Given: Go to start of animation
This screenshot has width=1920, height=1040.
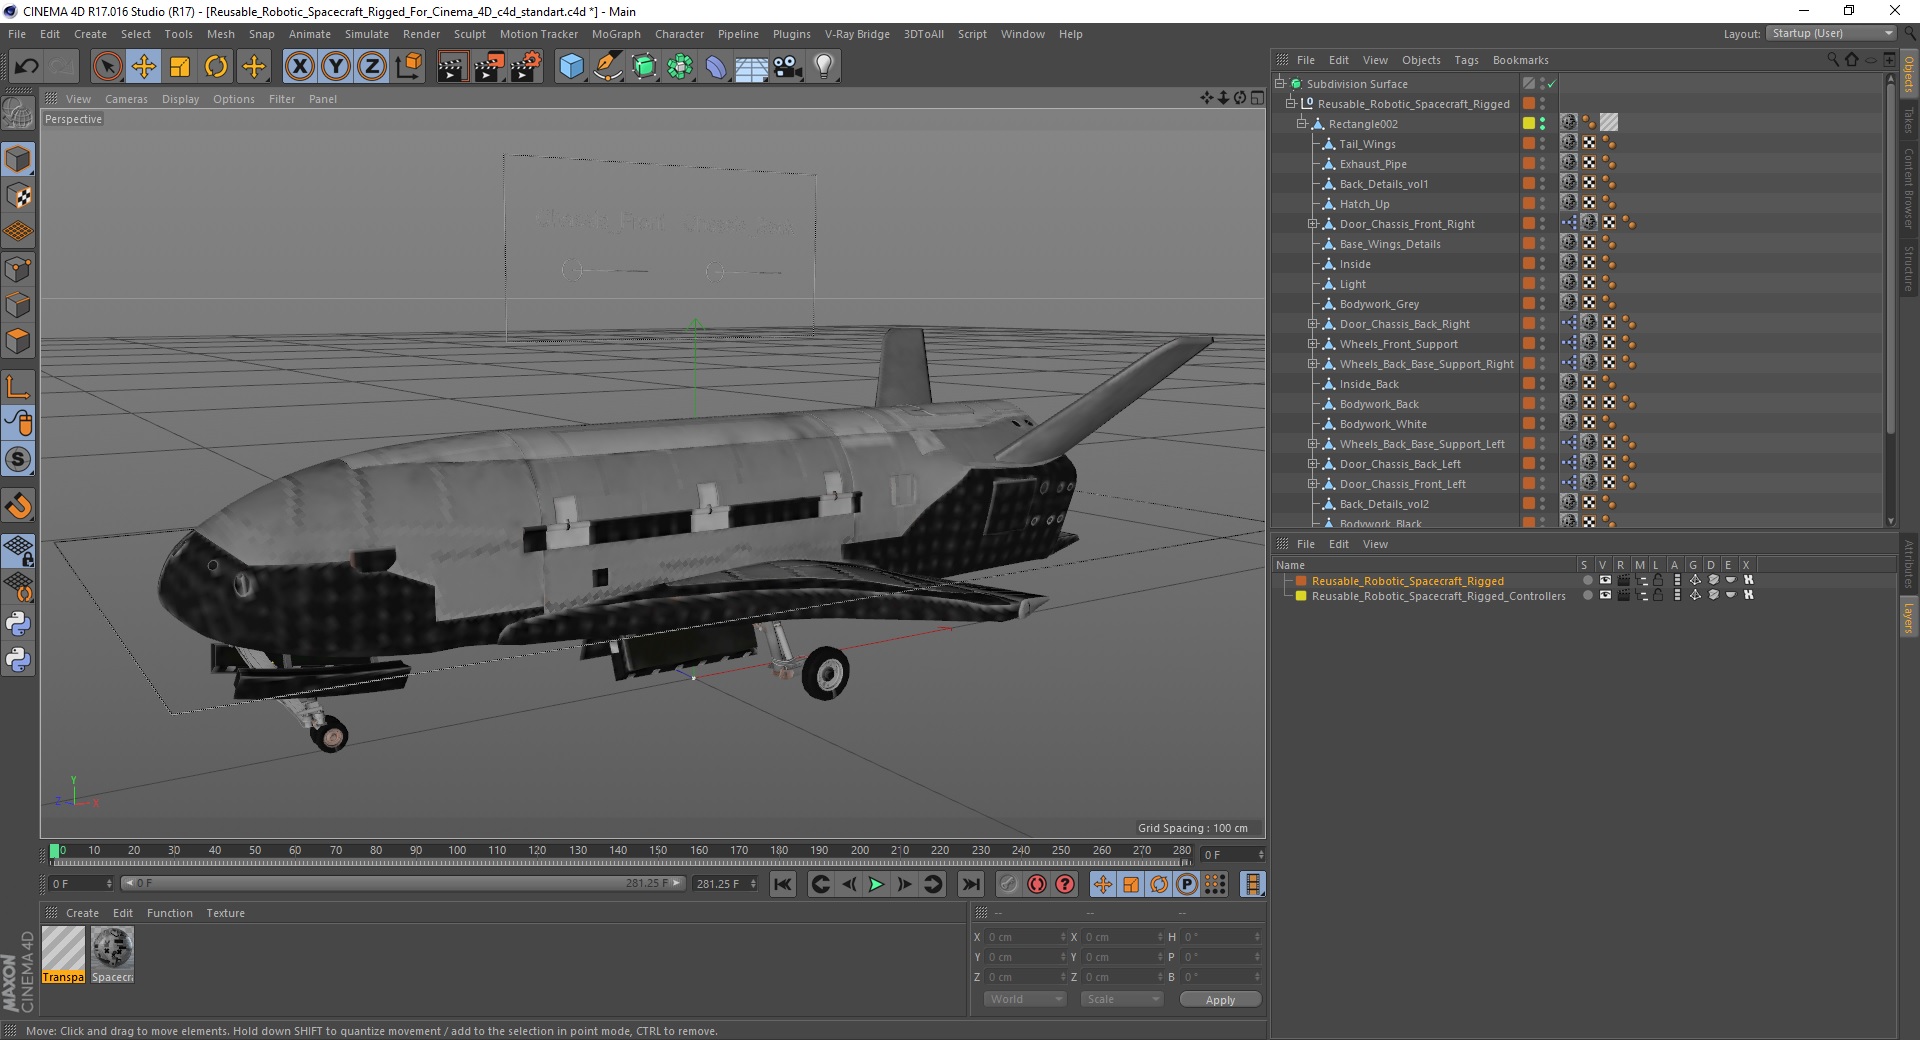Looking at the screenshot, I should pyautogui.click(x=783, y=884).
